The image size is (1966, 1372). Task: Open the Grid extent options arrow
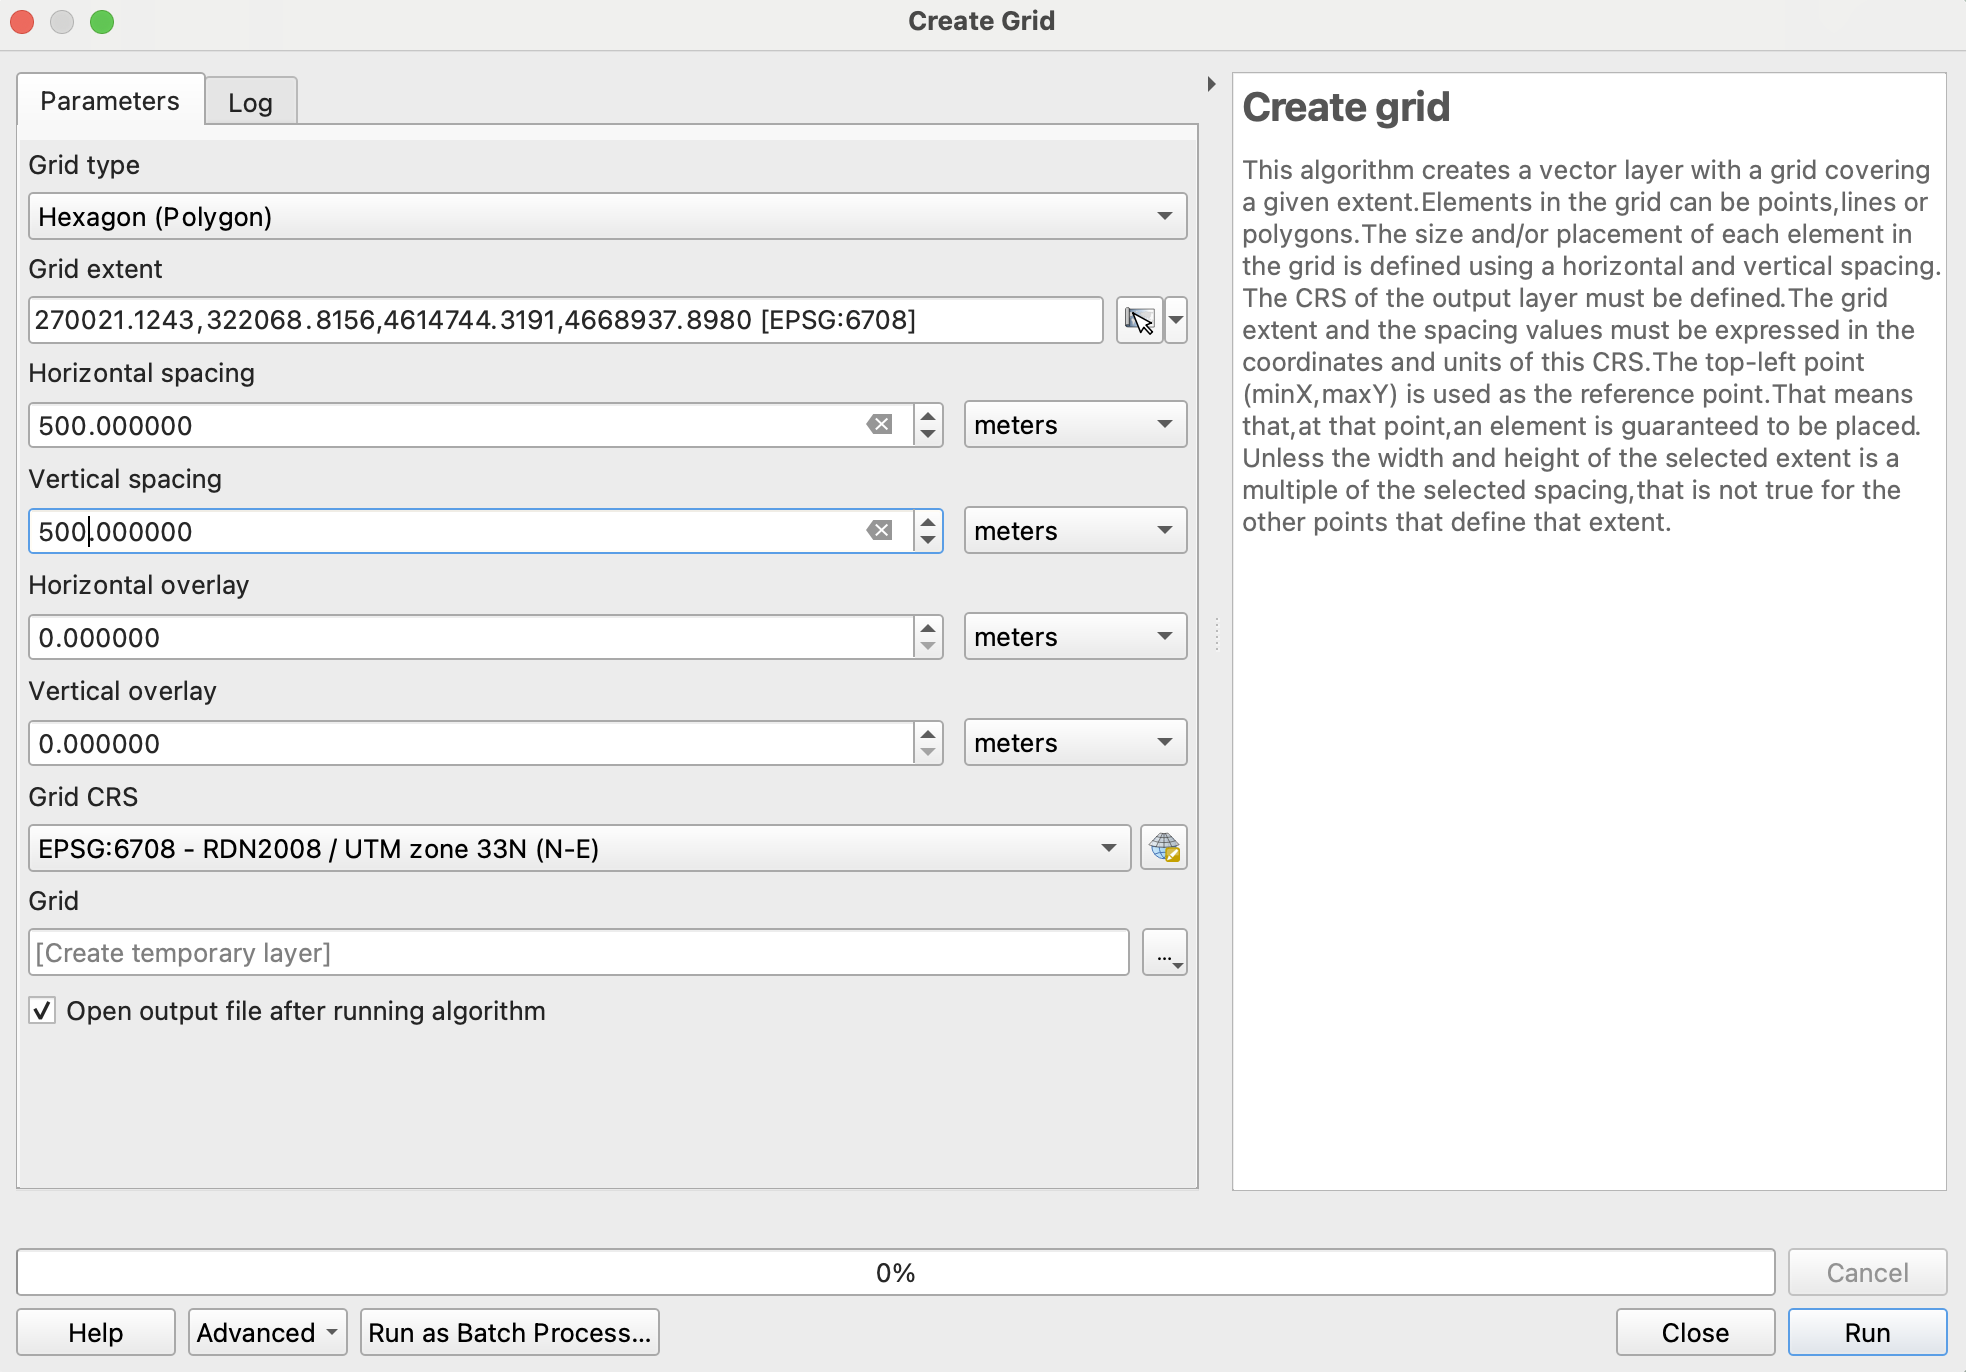(1176, 320)
